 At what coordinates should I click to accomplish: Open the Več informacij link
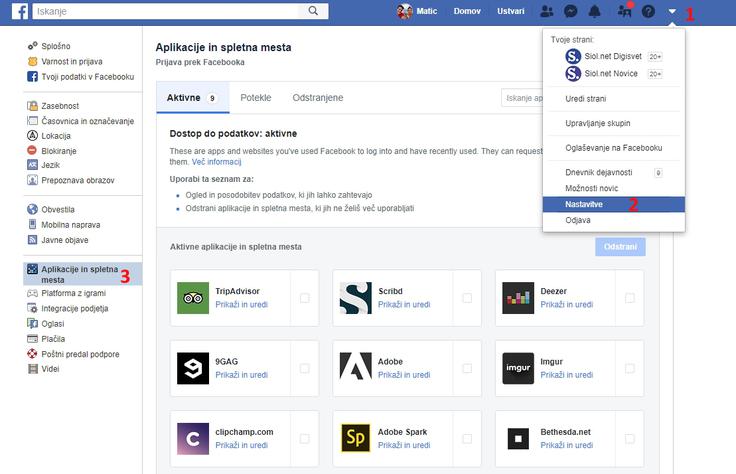pyautogui.click(x=216, y=162)
